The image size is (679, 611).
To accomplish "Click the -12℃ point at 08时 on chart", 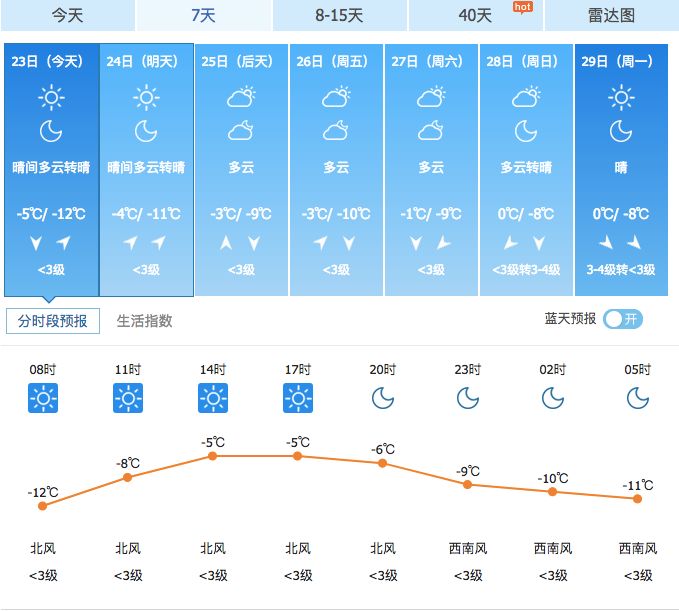I will point(42,506).
